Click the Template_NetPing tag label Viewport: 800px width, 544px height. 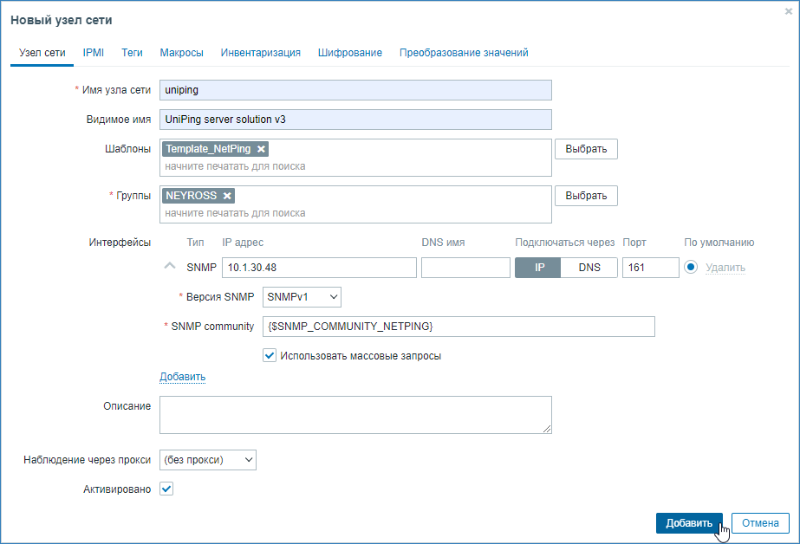coord(208,149)
